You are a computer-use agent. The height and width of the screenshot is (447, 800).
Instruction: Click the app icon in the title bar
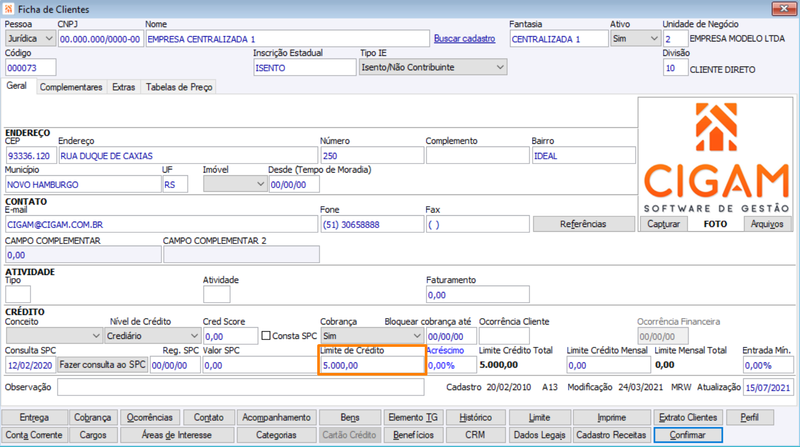(9, 9)
